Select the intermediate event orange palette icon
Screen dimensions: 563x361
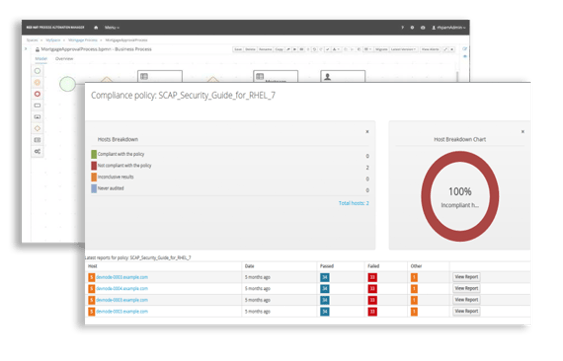pyautogui.click(x=37, y=83)
